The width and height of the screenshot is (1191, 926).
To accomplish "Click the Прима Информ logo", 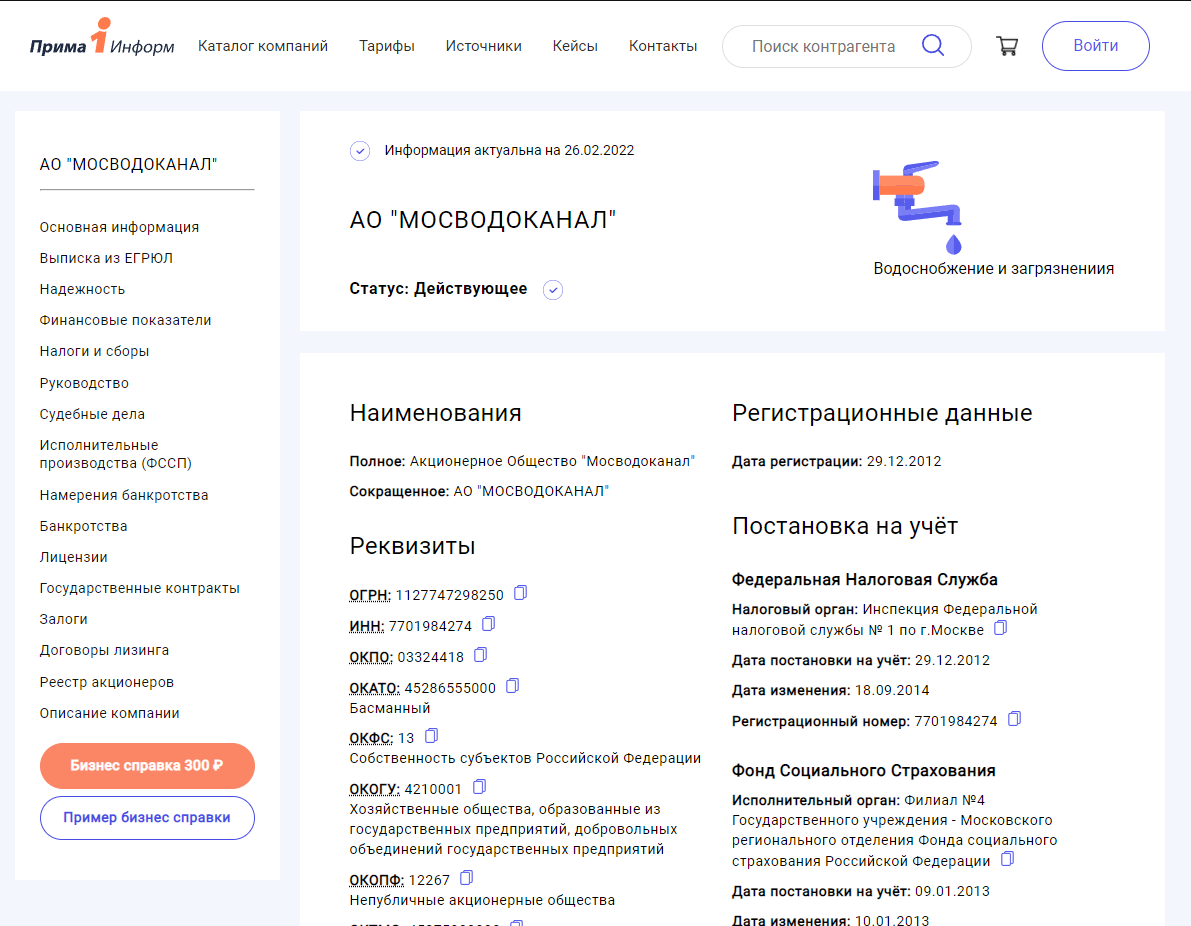I will pyautogui.click(x=101, y=45).
